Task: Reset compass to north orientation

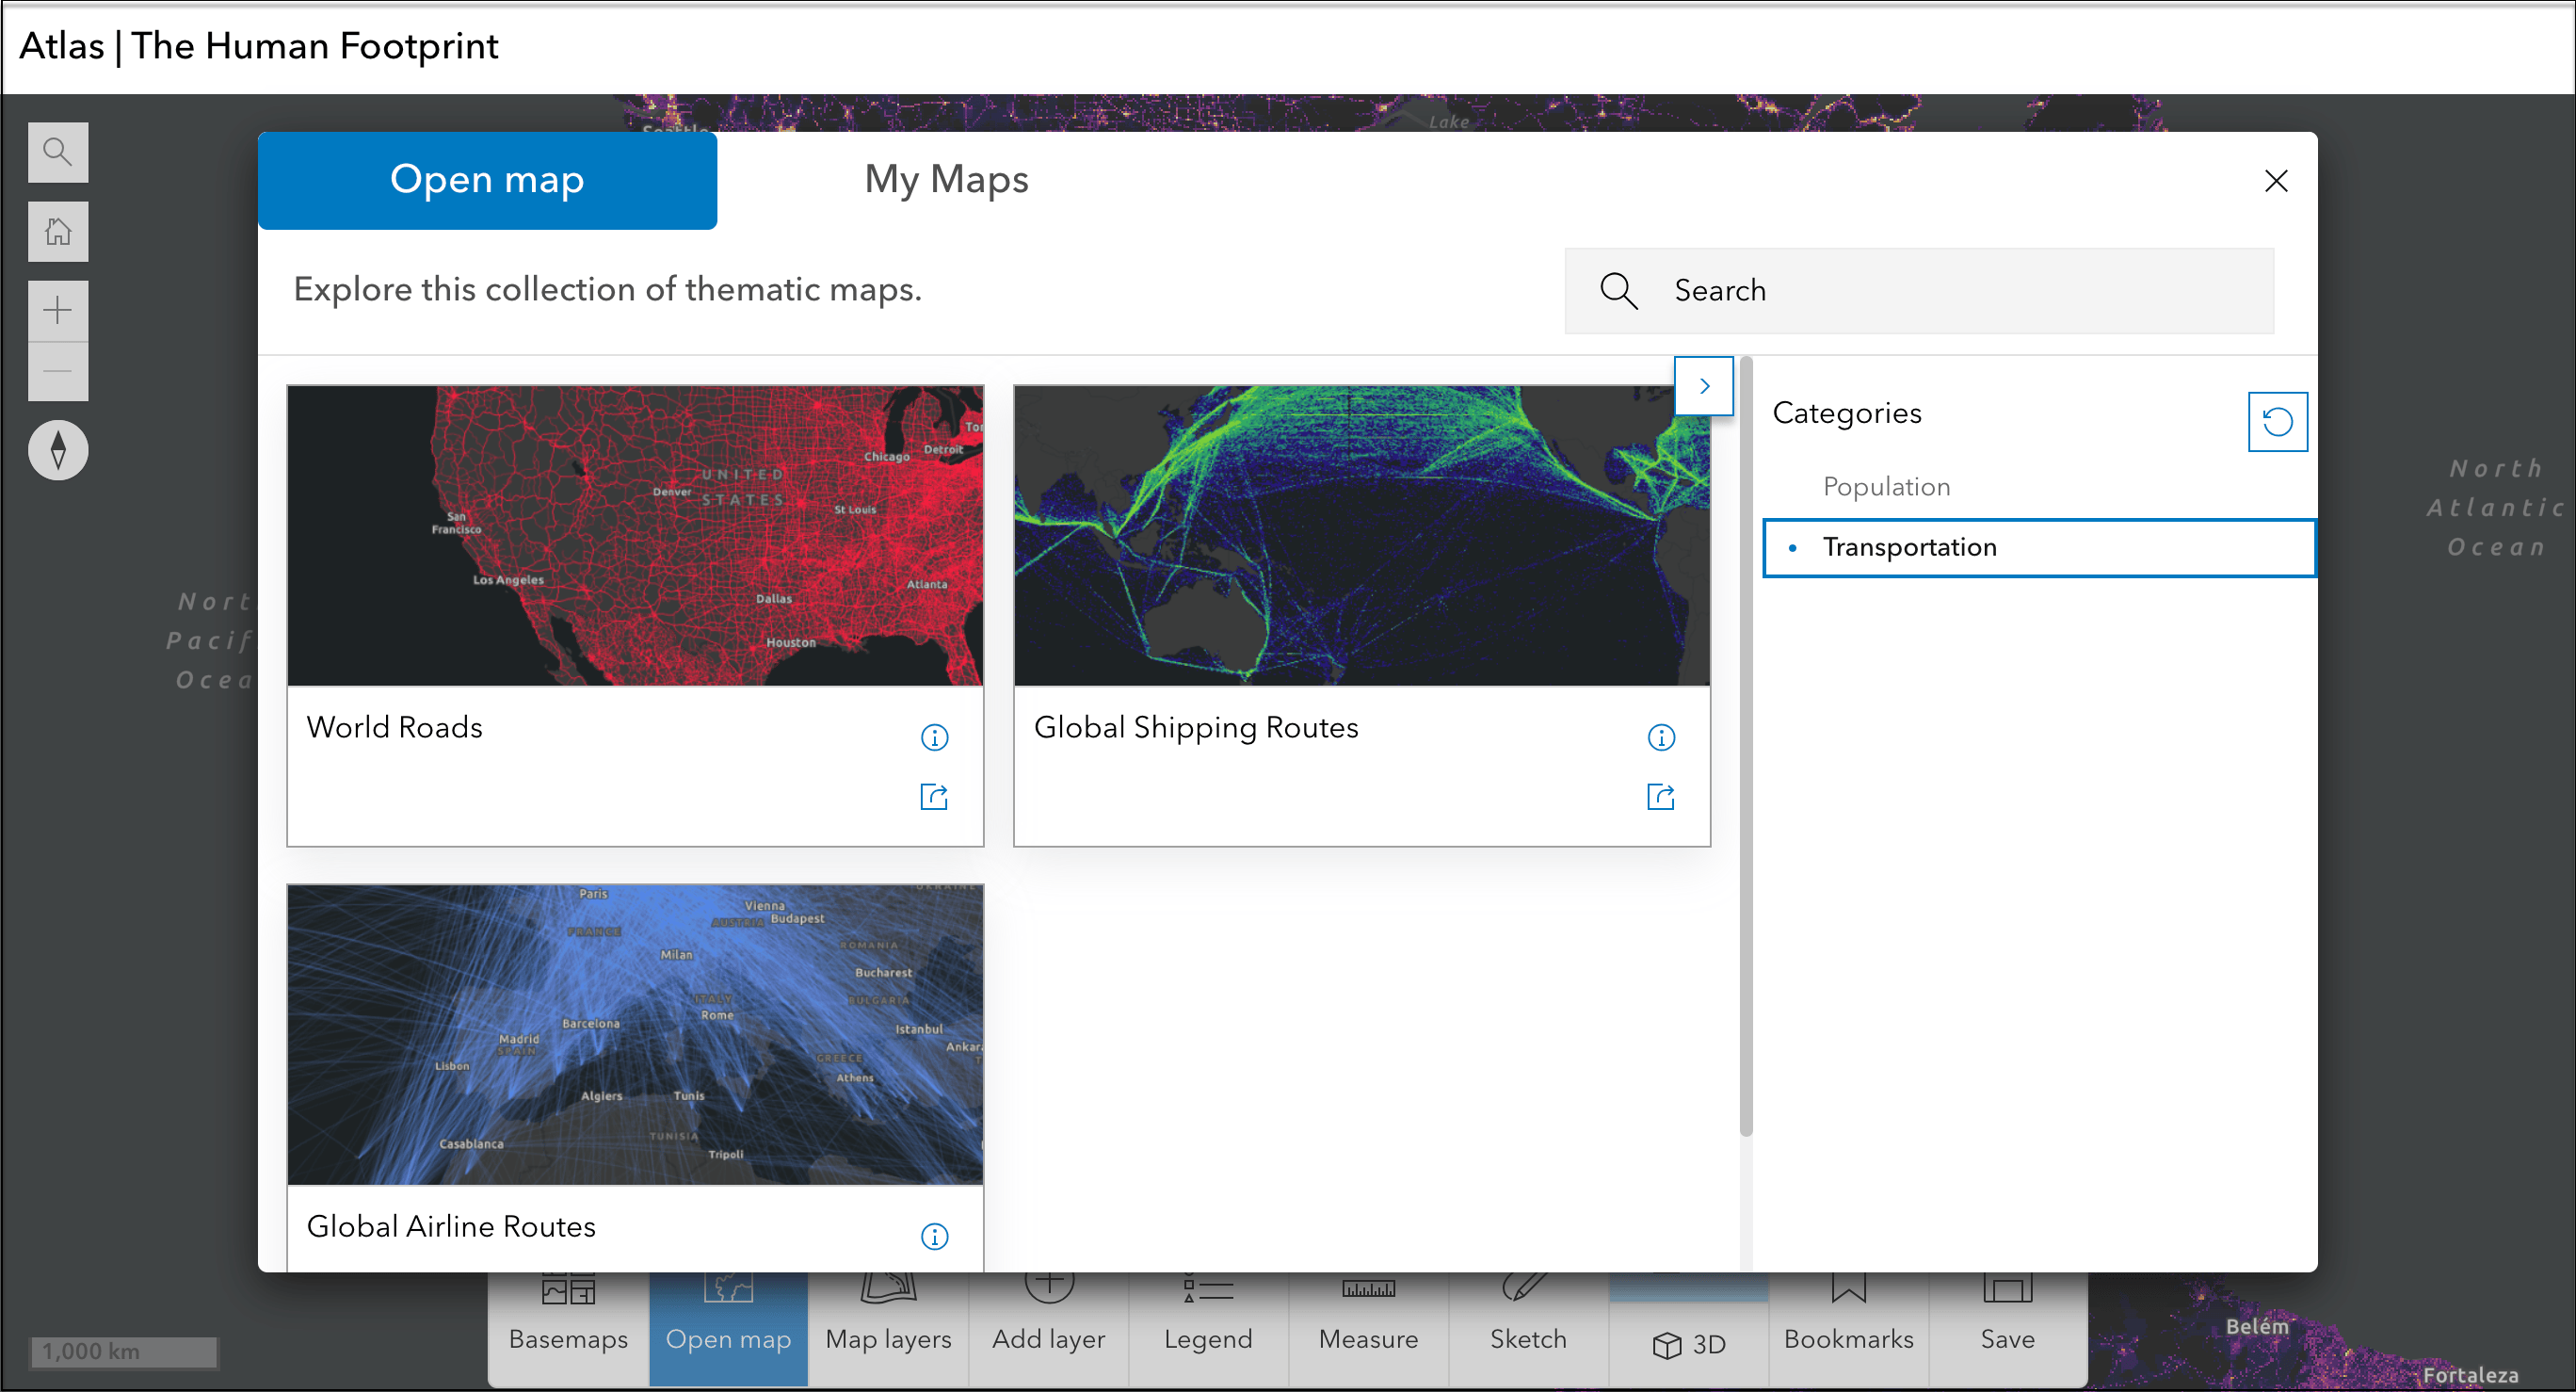Action: point(58,450)
